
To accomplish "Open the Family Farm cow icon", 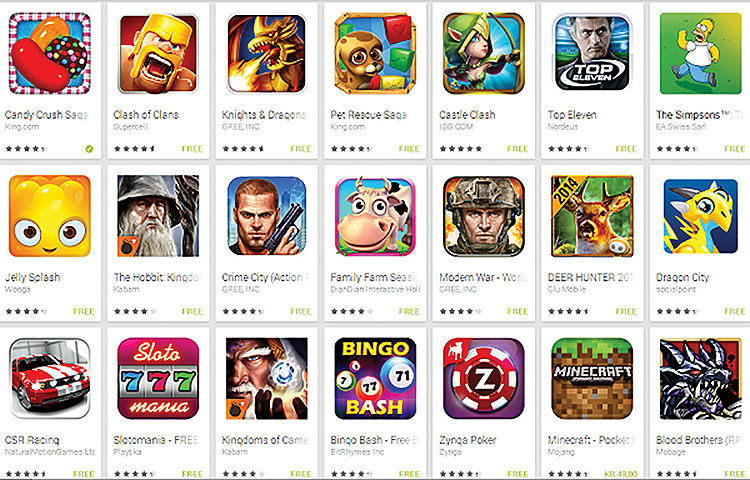I will pos(375,216).
